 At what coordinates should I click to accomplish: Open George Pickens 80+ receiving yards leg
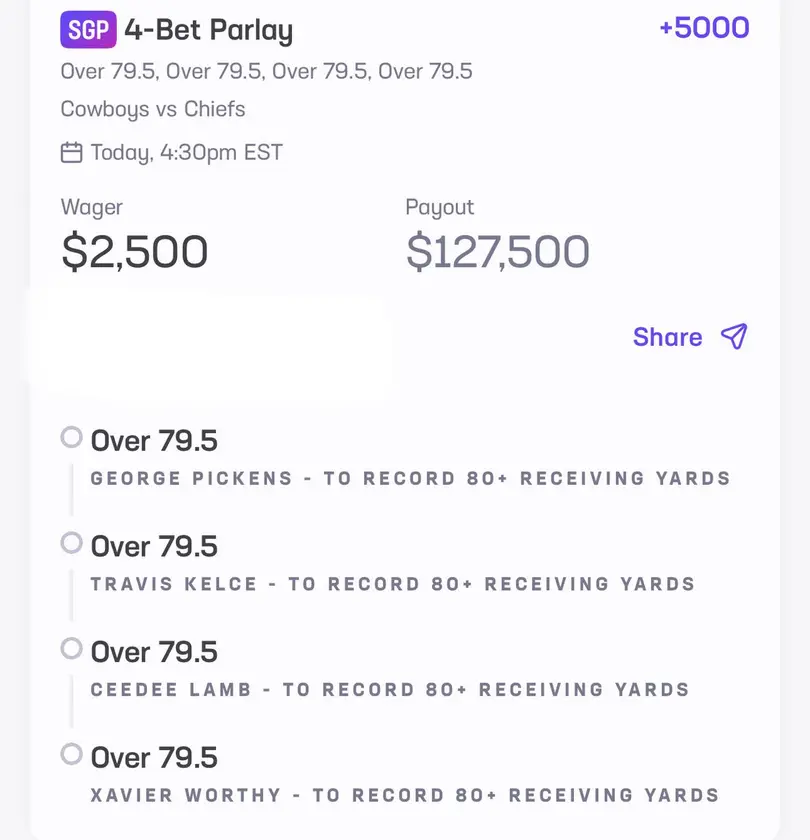tap(410, 478)
